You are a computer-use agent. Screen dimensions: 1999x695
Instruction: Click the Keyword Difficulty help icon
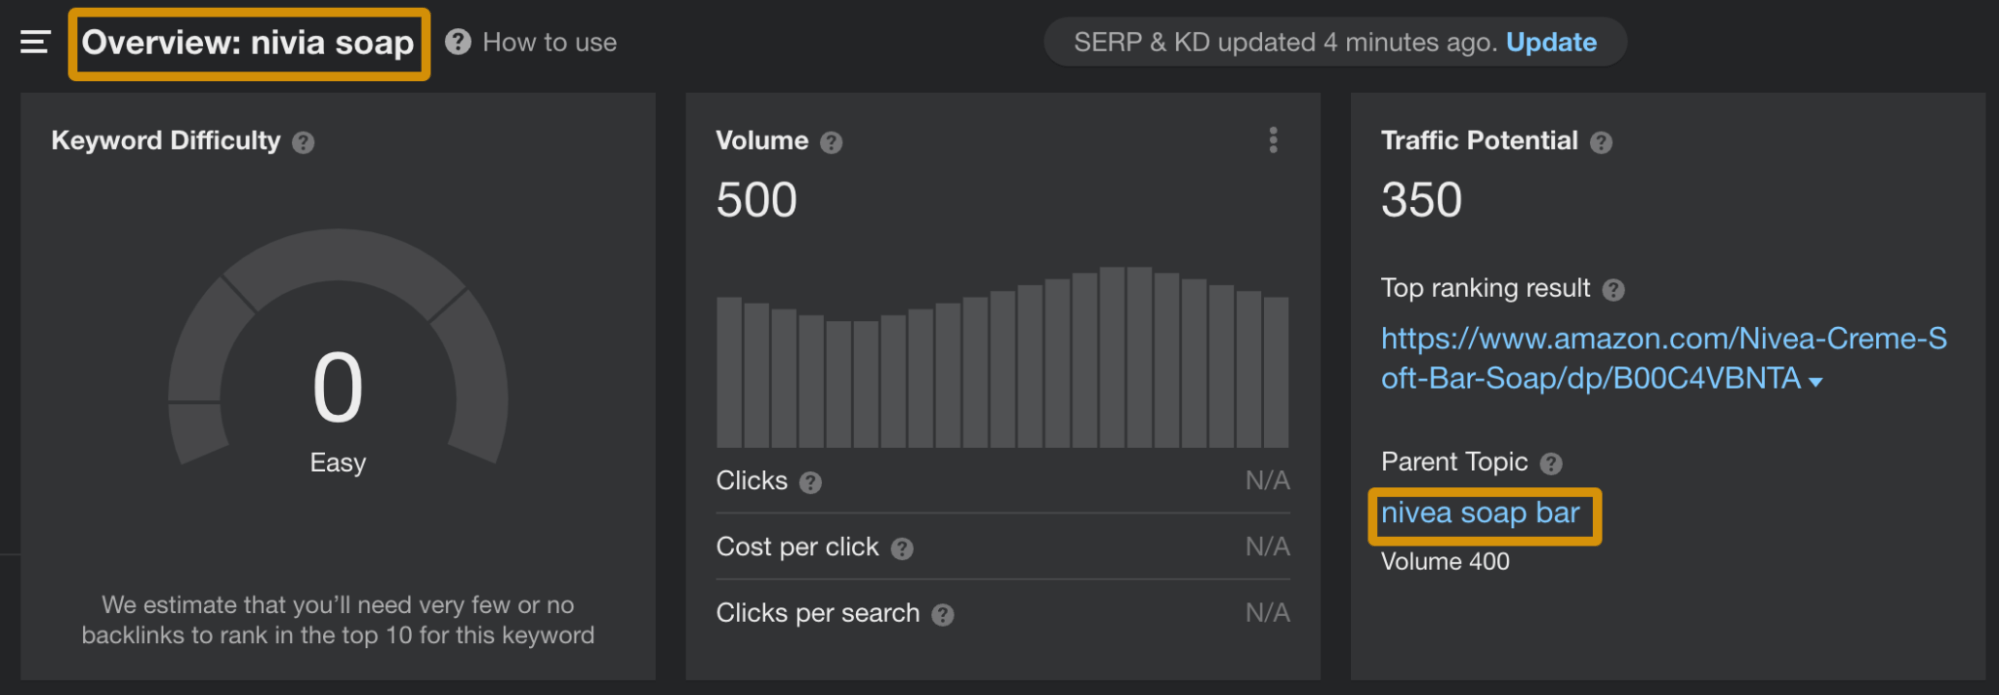(304, 142)
